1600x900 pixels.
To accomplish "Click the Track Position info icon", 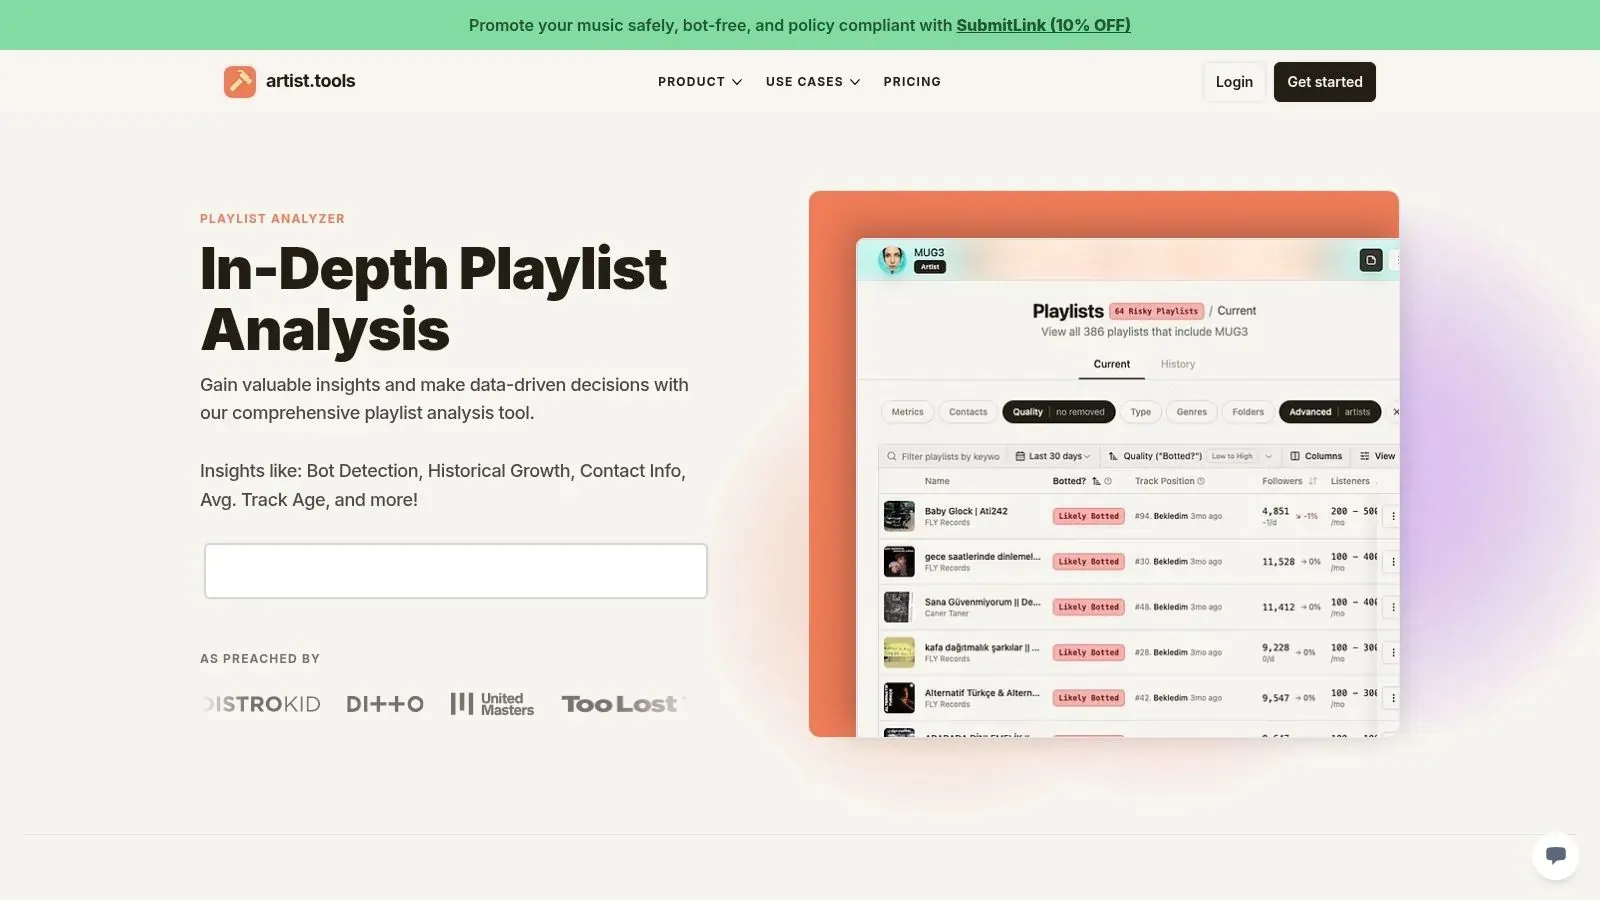I will point(1201,481).
